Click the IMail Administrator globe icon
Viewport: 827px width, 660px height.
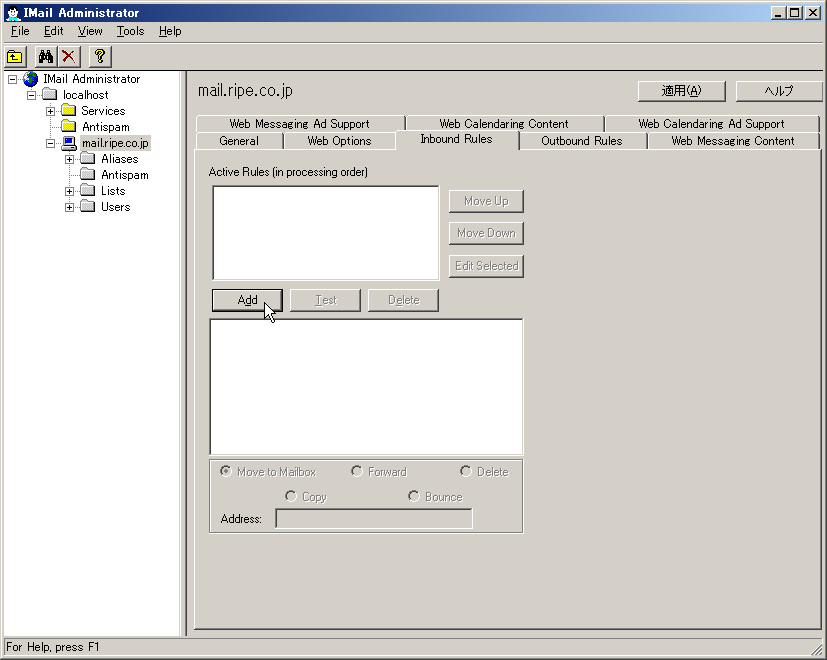[31, 79]
